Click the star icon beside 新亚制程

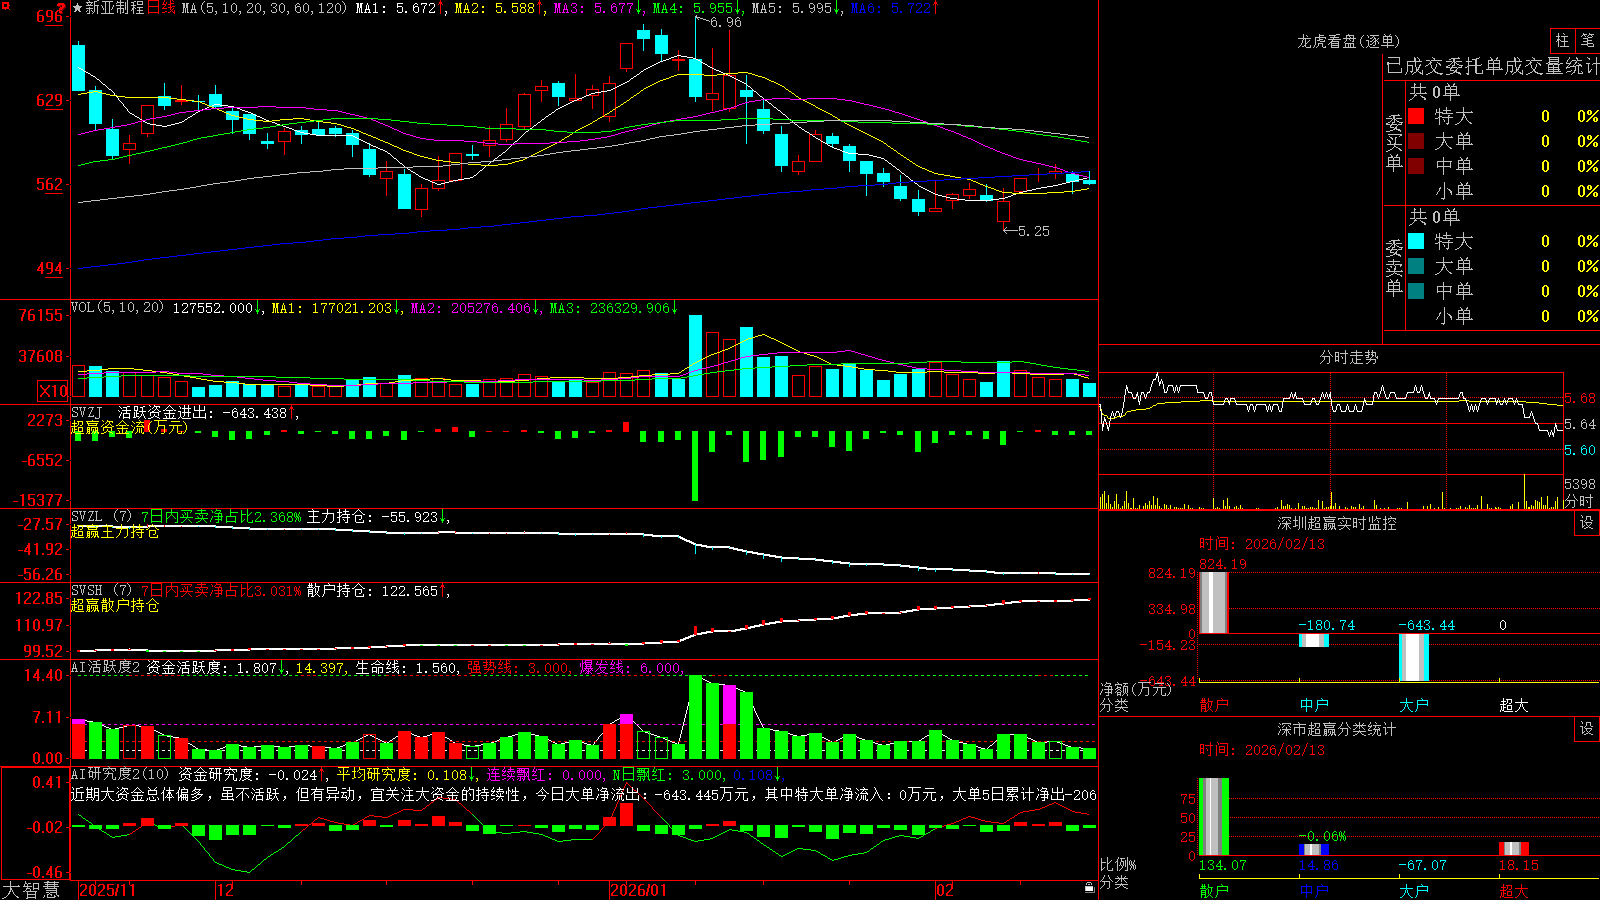(x=77, y=8)
